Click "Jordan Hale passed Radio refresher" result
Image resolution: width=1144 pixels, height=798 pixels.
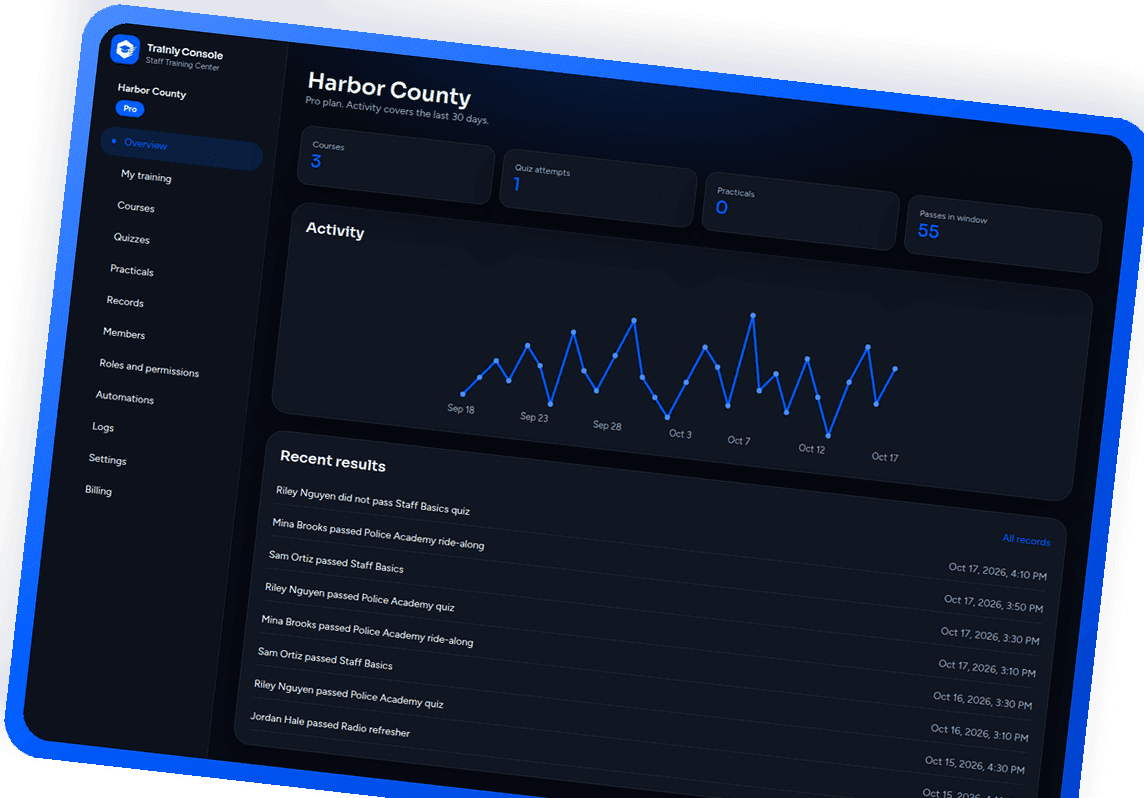pyautogui.click(x=330, y=724)
